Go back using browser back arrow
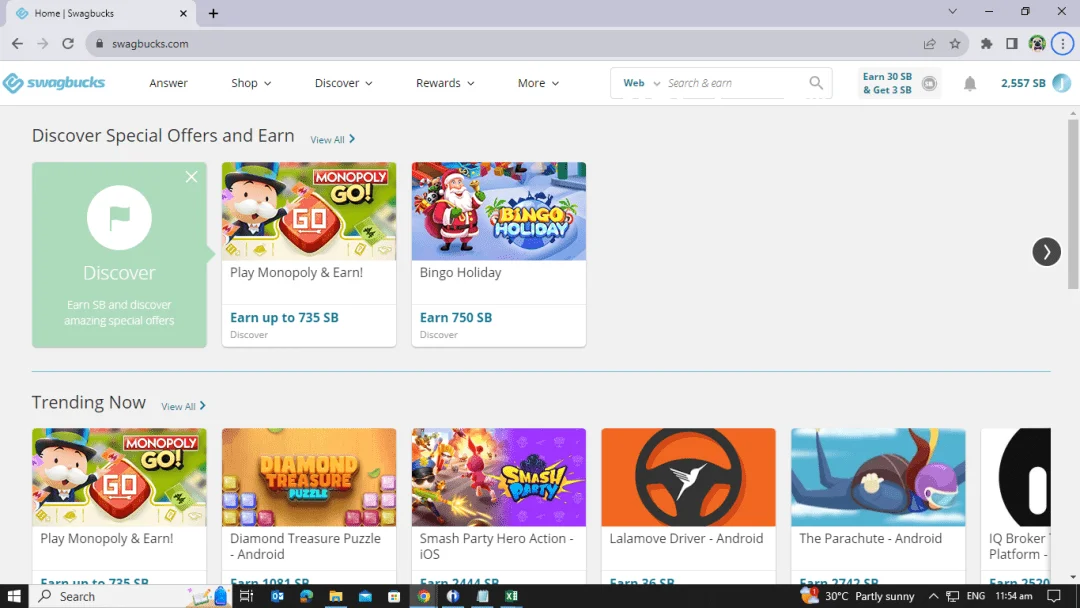This screenshot has width=1080, height=608. point(17,43)
